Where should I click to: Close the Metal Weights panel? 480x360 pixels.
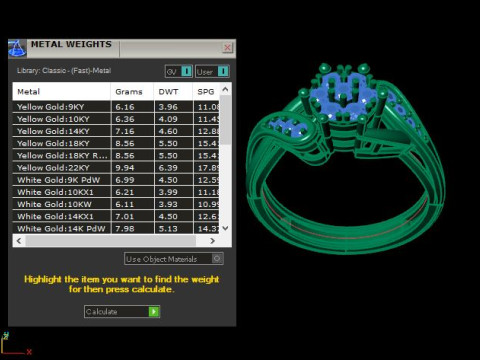click(227, 48)
